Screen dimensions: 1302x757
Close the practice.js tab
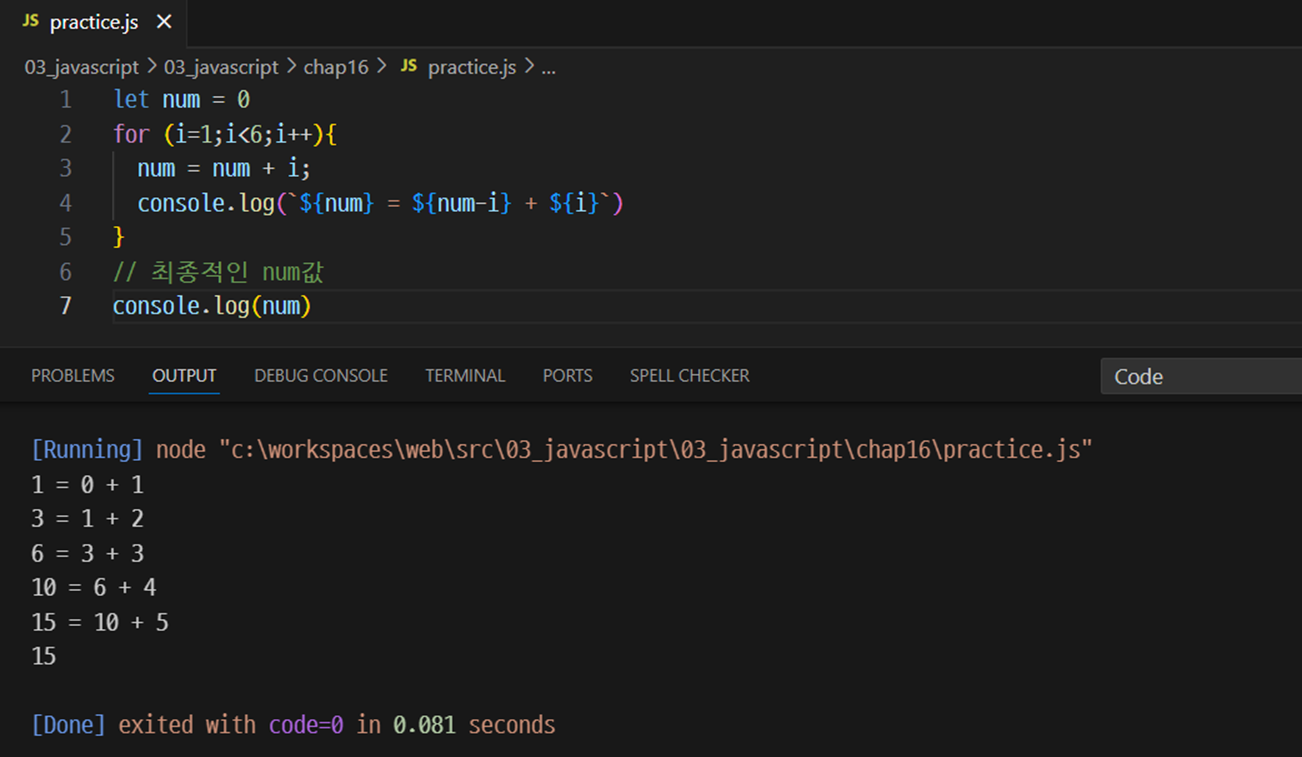[164, 22]
